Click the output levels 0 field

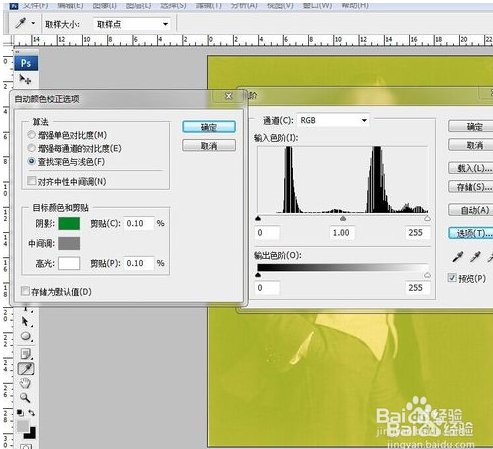[x=267, y=288]
